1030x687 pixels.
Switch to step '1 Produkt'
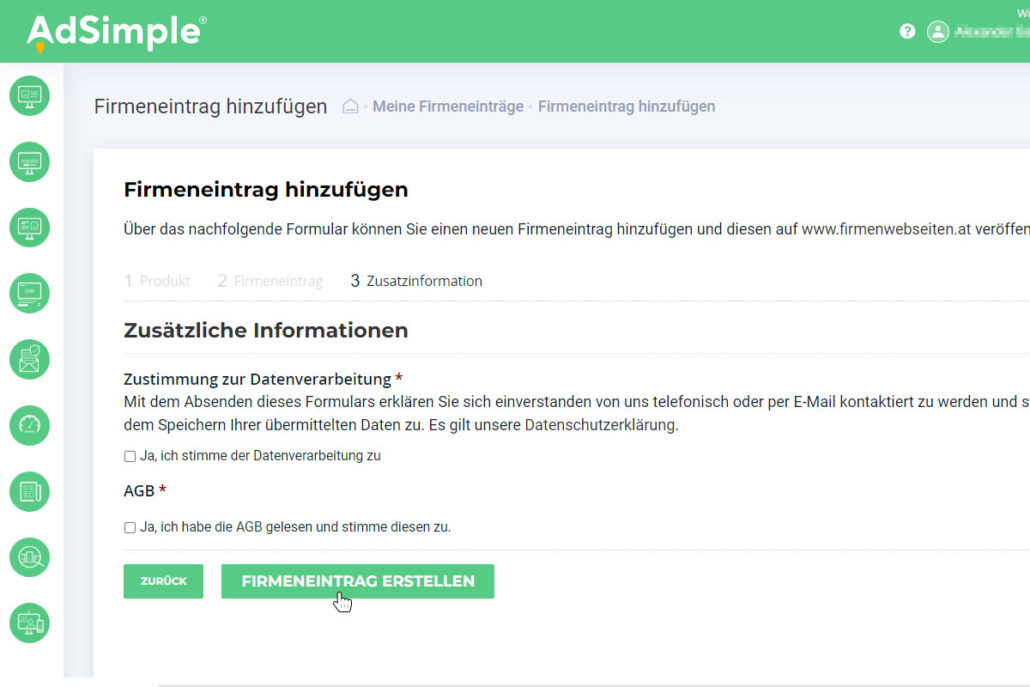click(157, 281)
